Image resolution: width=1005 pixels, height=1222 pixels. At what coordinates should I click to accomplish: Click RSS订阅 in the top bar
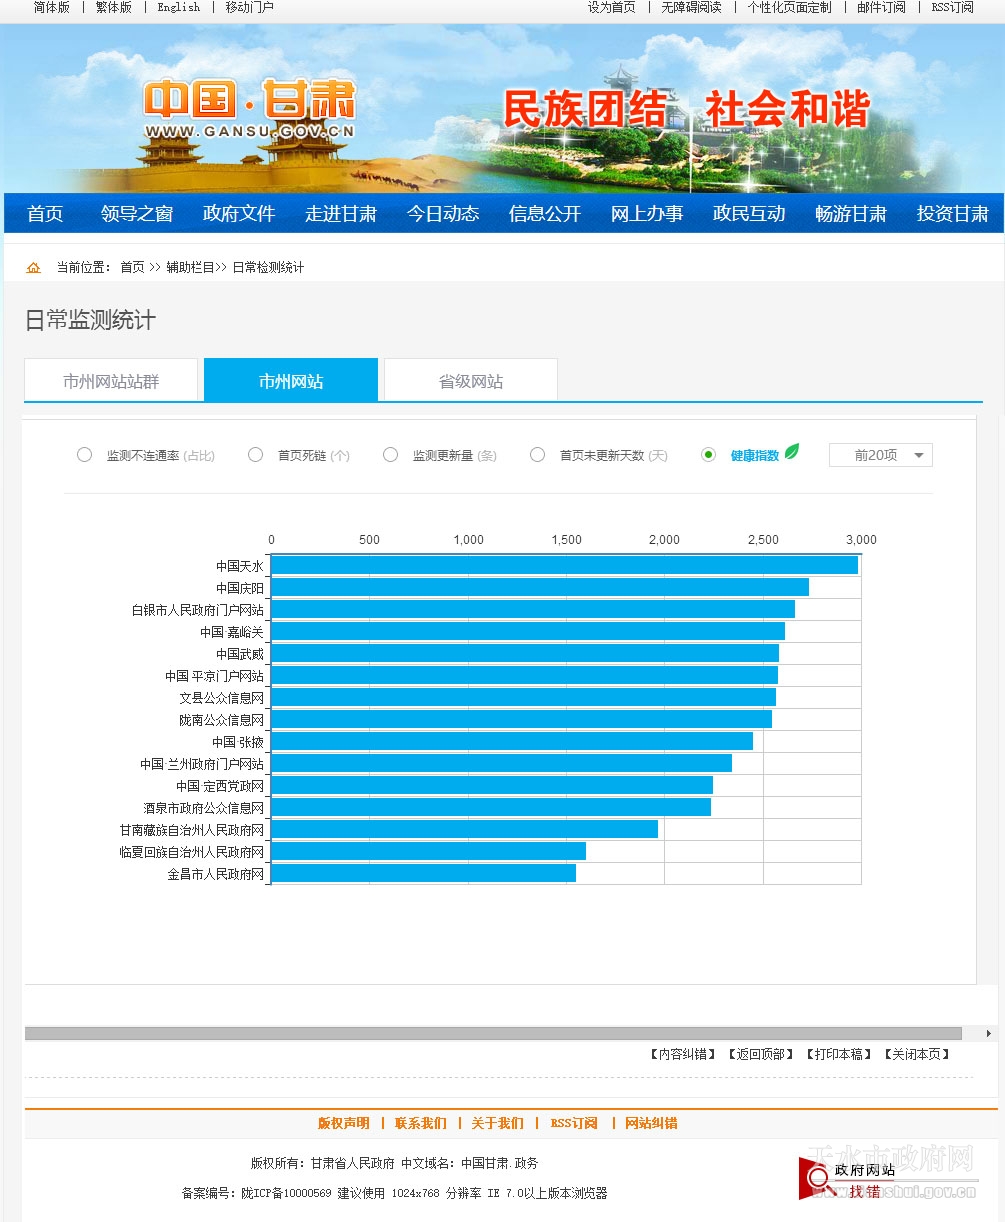point(952,7)
